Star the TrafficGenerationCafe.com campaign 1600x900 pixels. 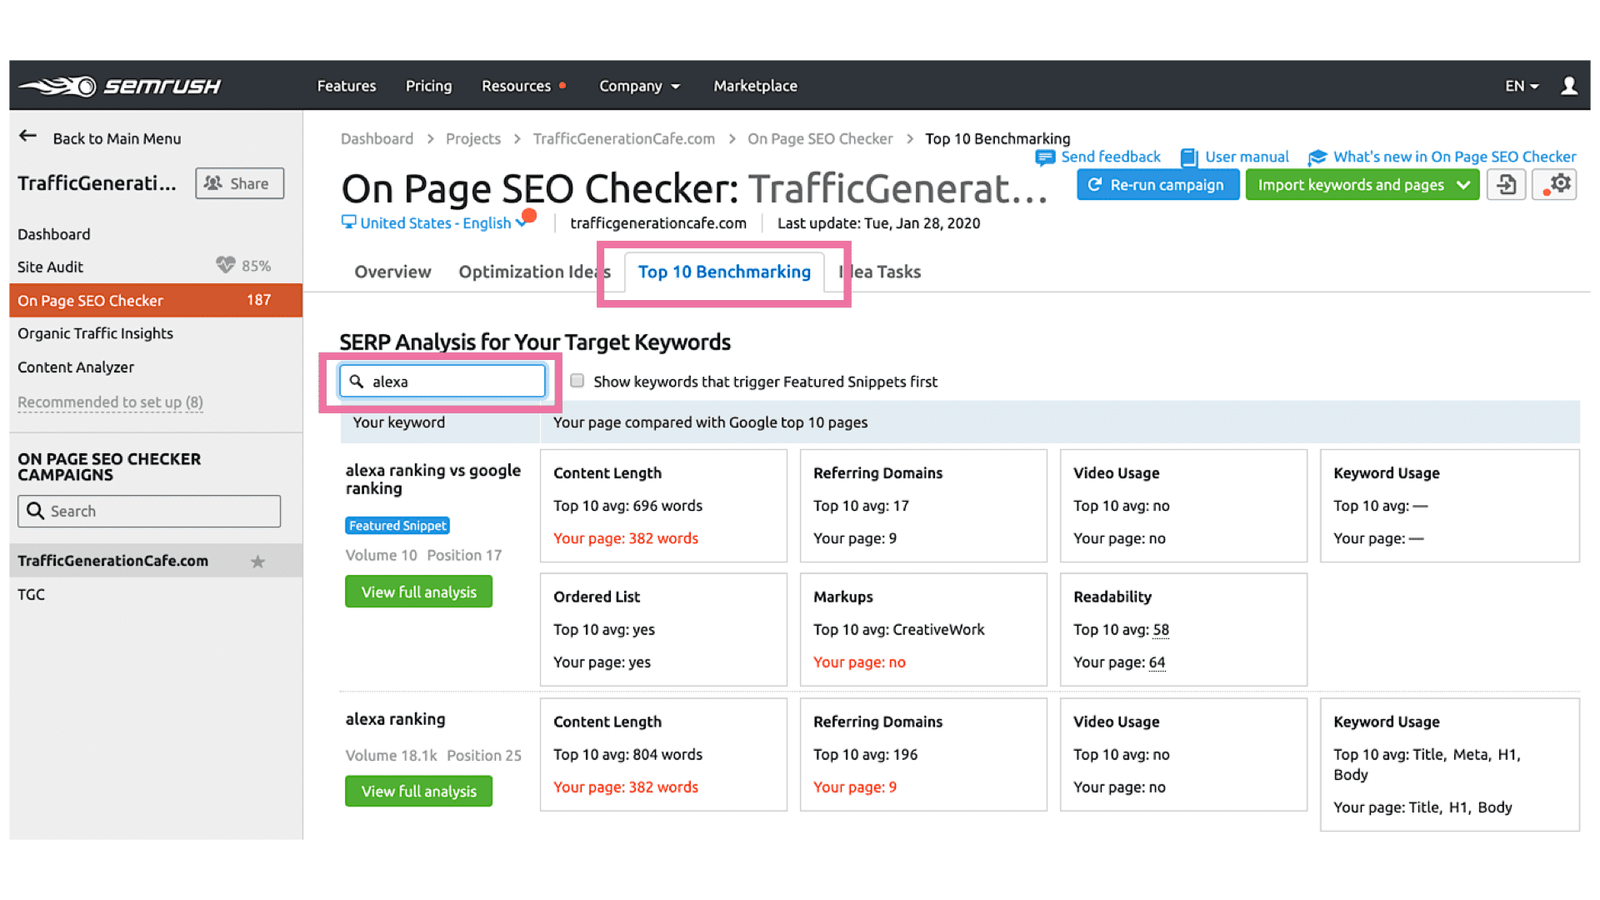[258, 561]
